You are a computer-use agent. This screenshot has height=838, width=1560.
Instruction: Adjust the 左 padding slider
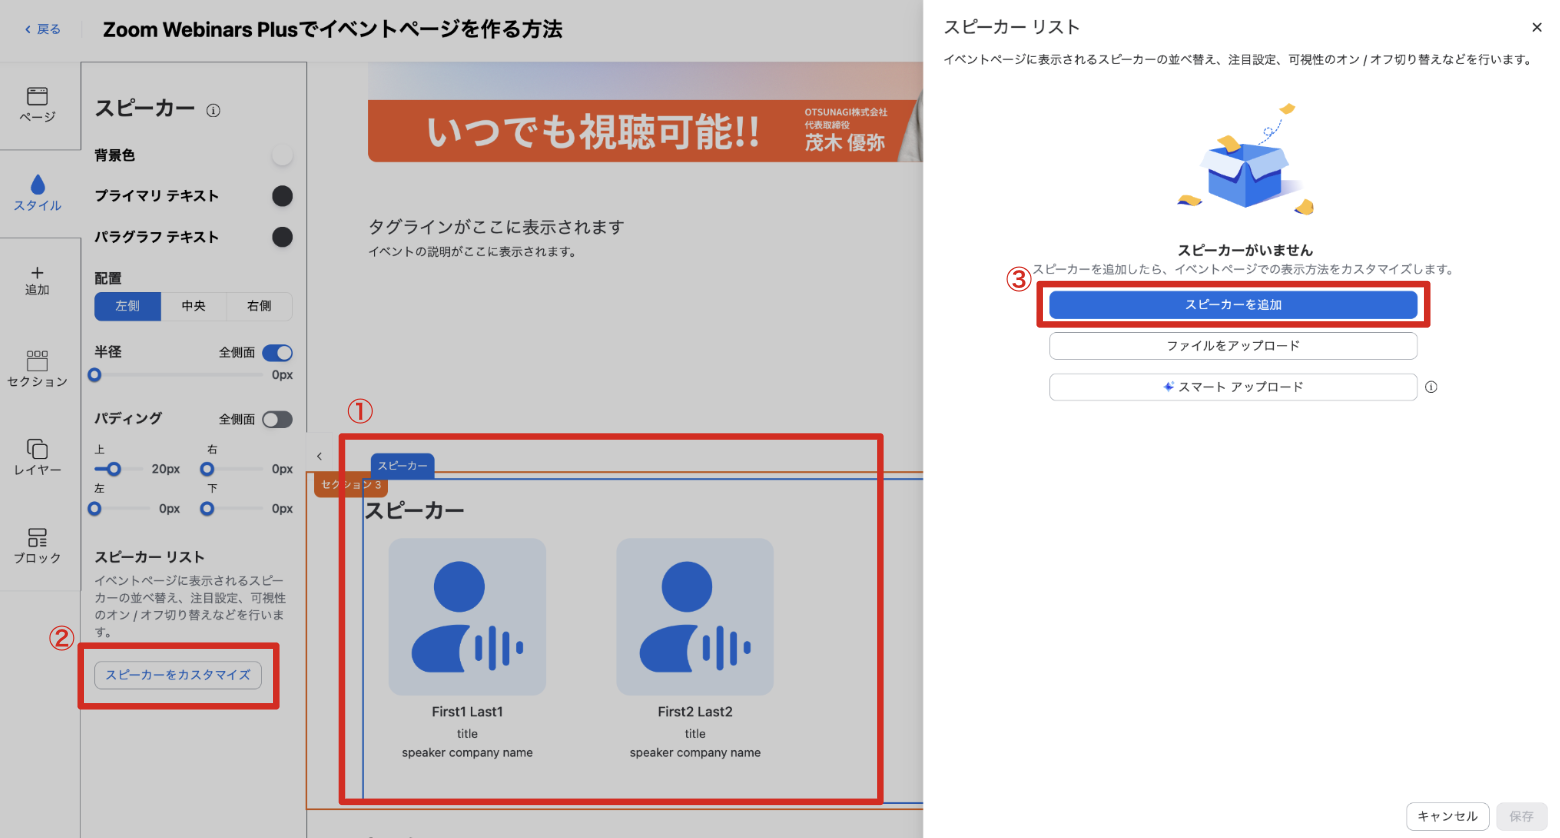coord(94,509)
